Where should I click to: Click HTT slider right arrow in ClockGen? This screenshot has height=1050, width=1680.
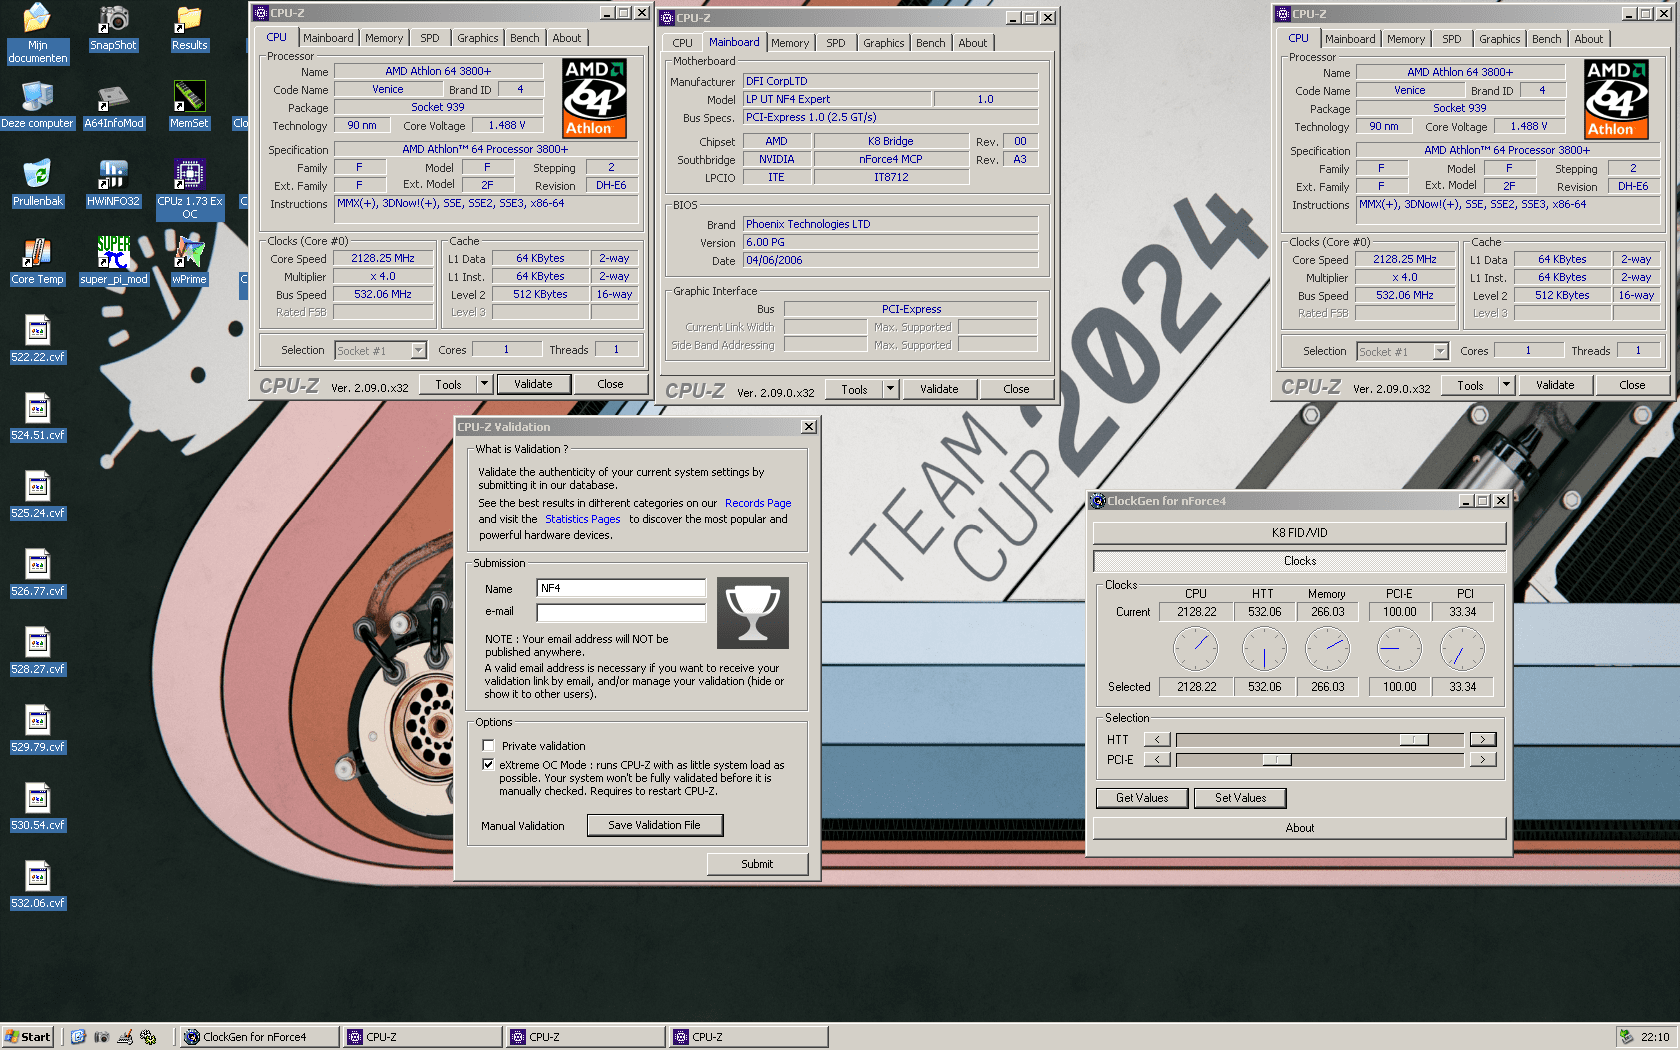(x=1483, y=740)
